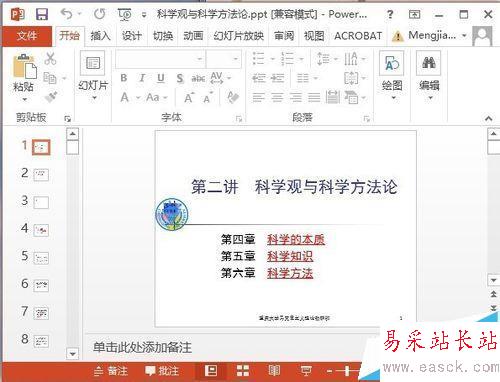Collapse the ribbon with the caret
This screenshot has height=382, width=500.
pyautogui.click(x=489, y=118)
